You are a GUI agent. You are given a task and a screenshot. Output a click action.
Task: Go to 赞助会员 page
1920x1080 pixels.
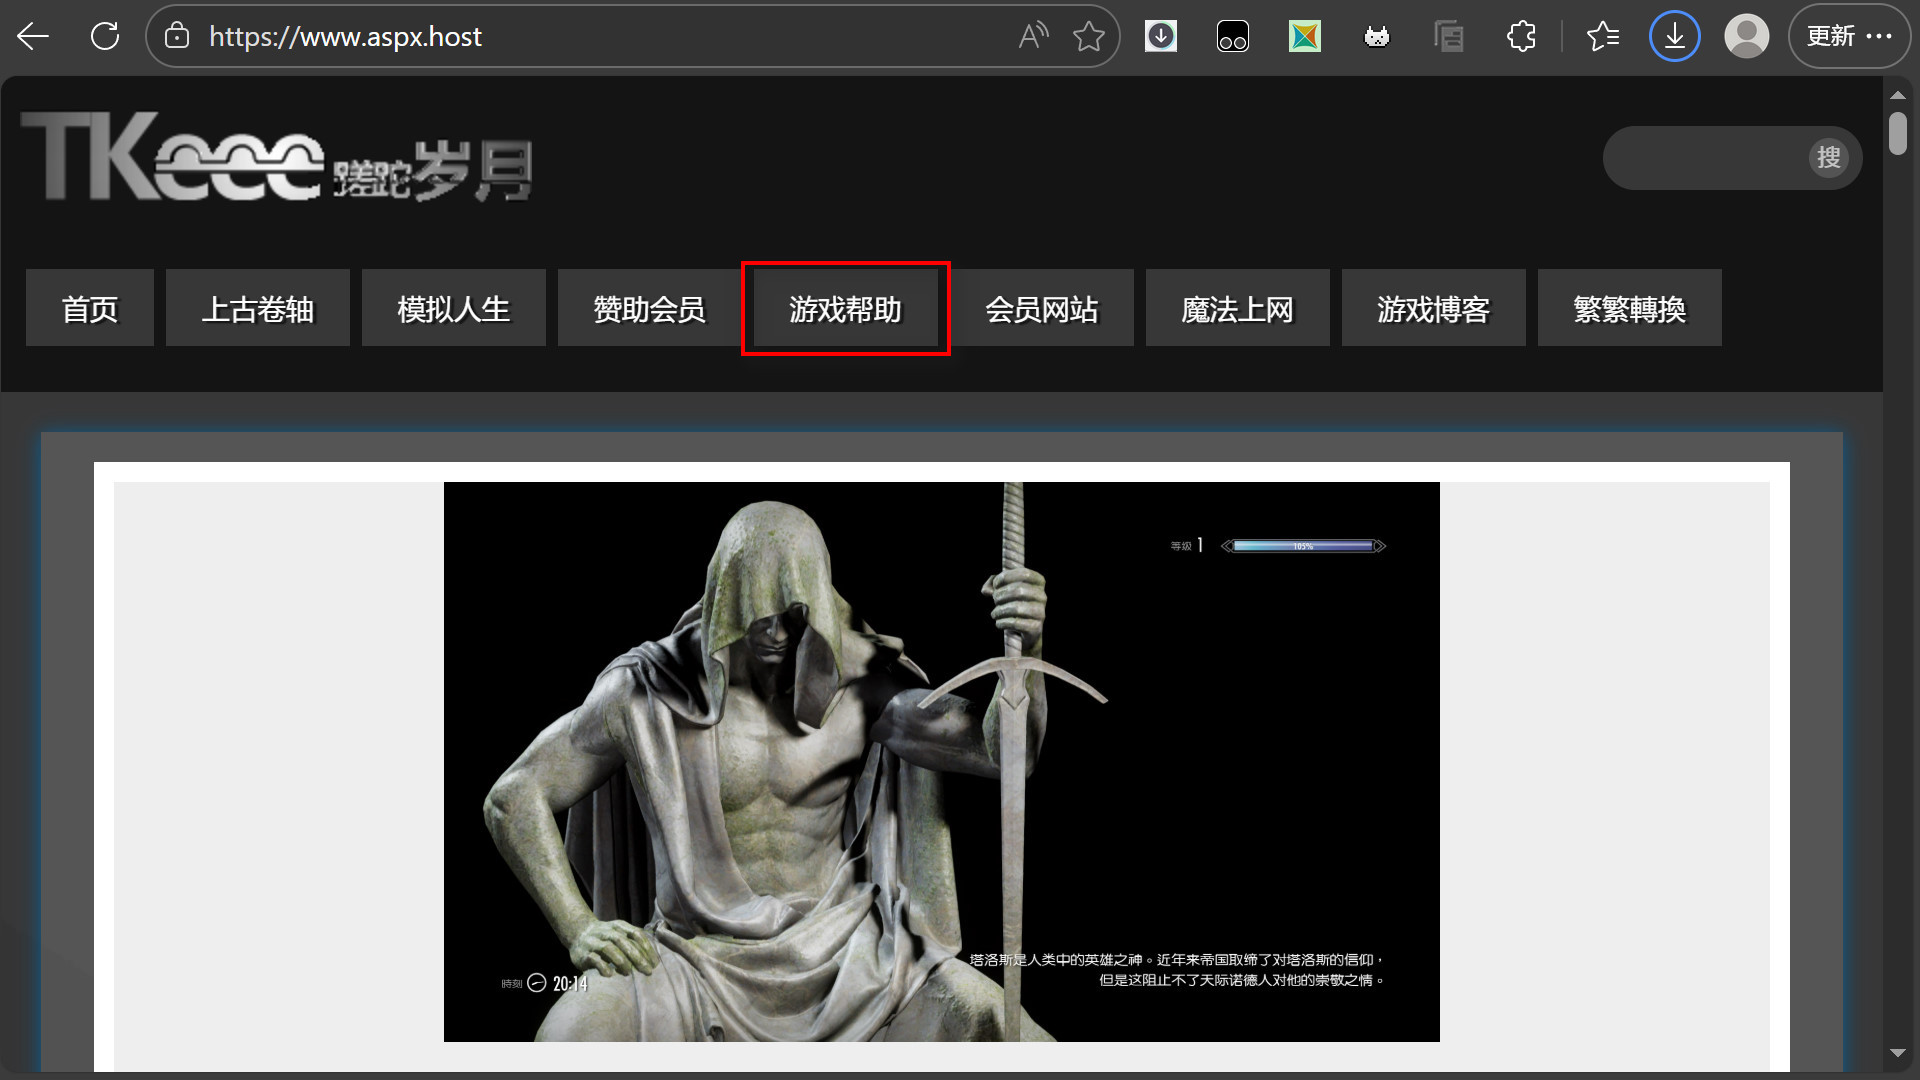[650, 309]
